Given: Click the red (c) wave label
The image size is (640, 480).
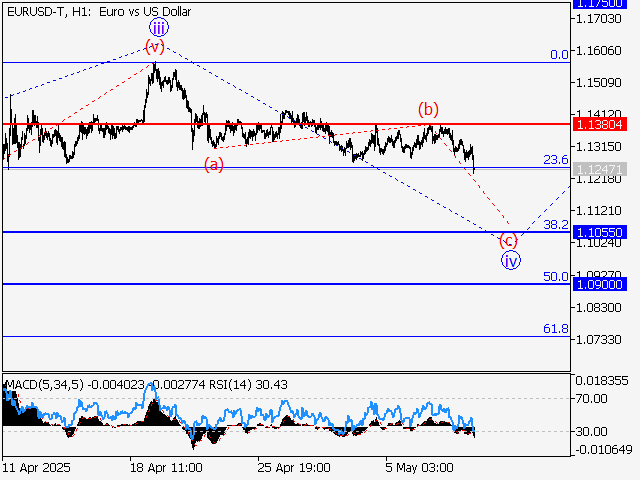Looking at the screenshot, I should [x=508, y=241].
